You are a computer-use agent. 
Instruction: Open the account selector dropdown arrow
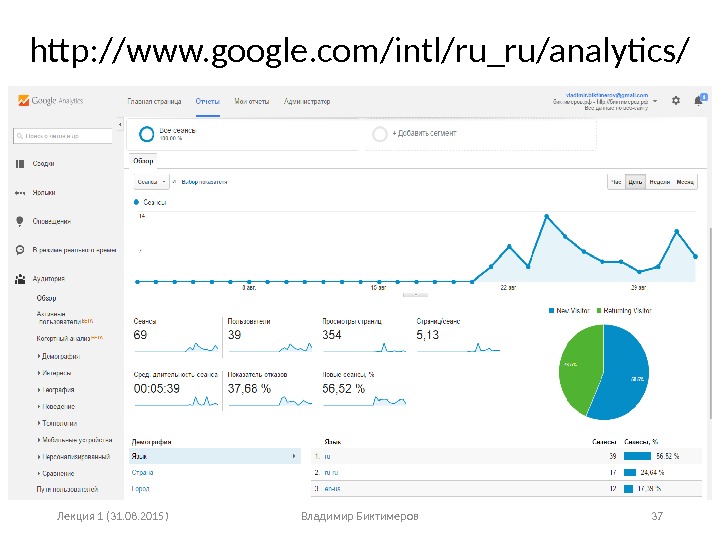[x=655, y=101]
